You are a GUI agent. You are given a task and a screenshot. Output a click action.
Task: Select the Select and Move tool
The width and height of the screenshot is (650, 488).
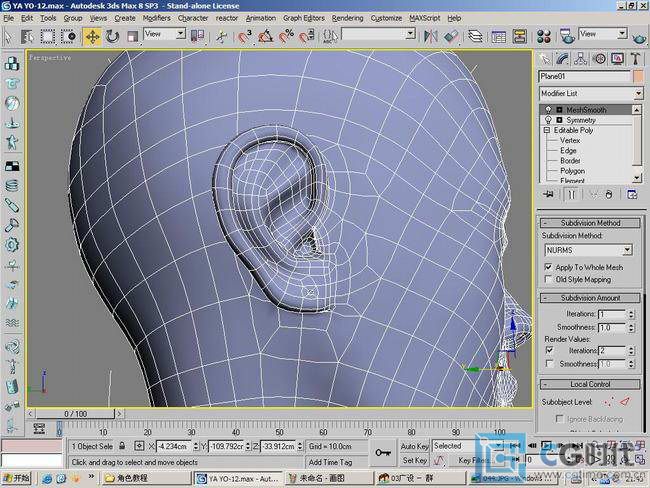(x=92, y=36)
